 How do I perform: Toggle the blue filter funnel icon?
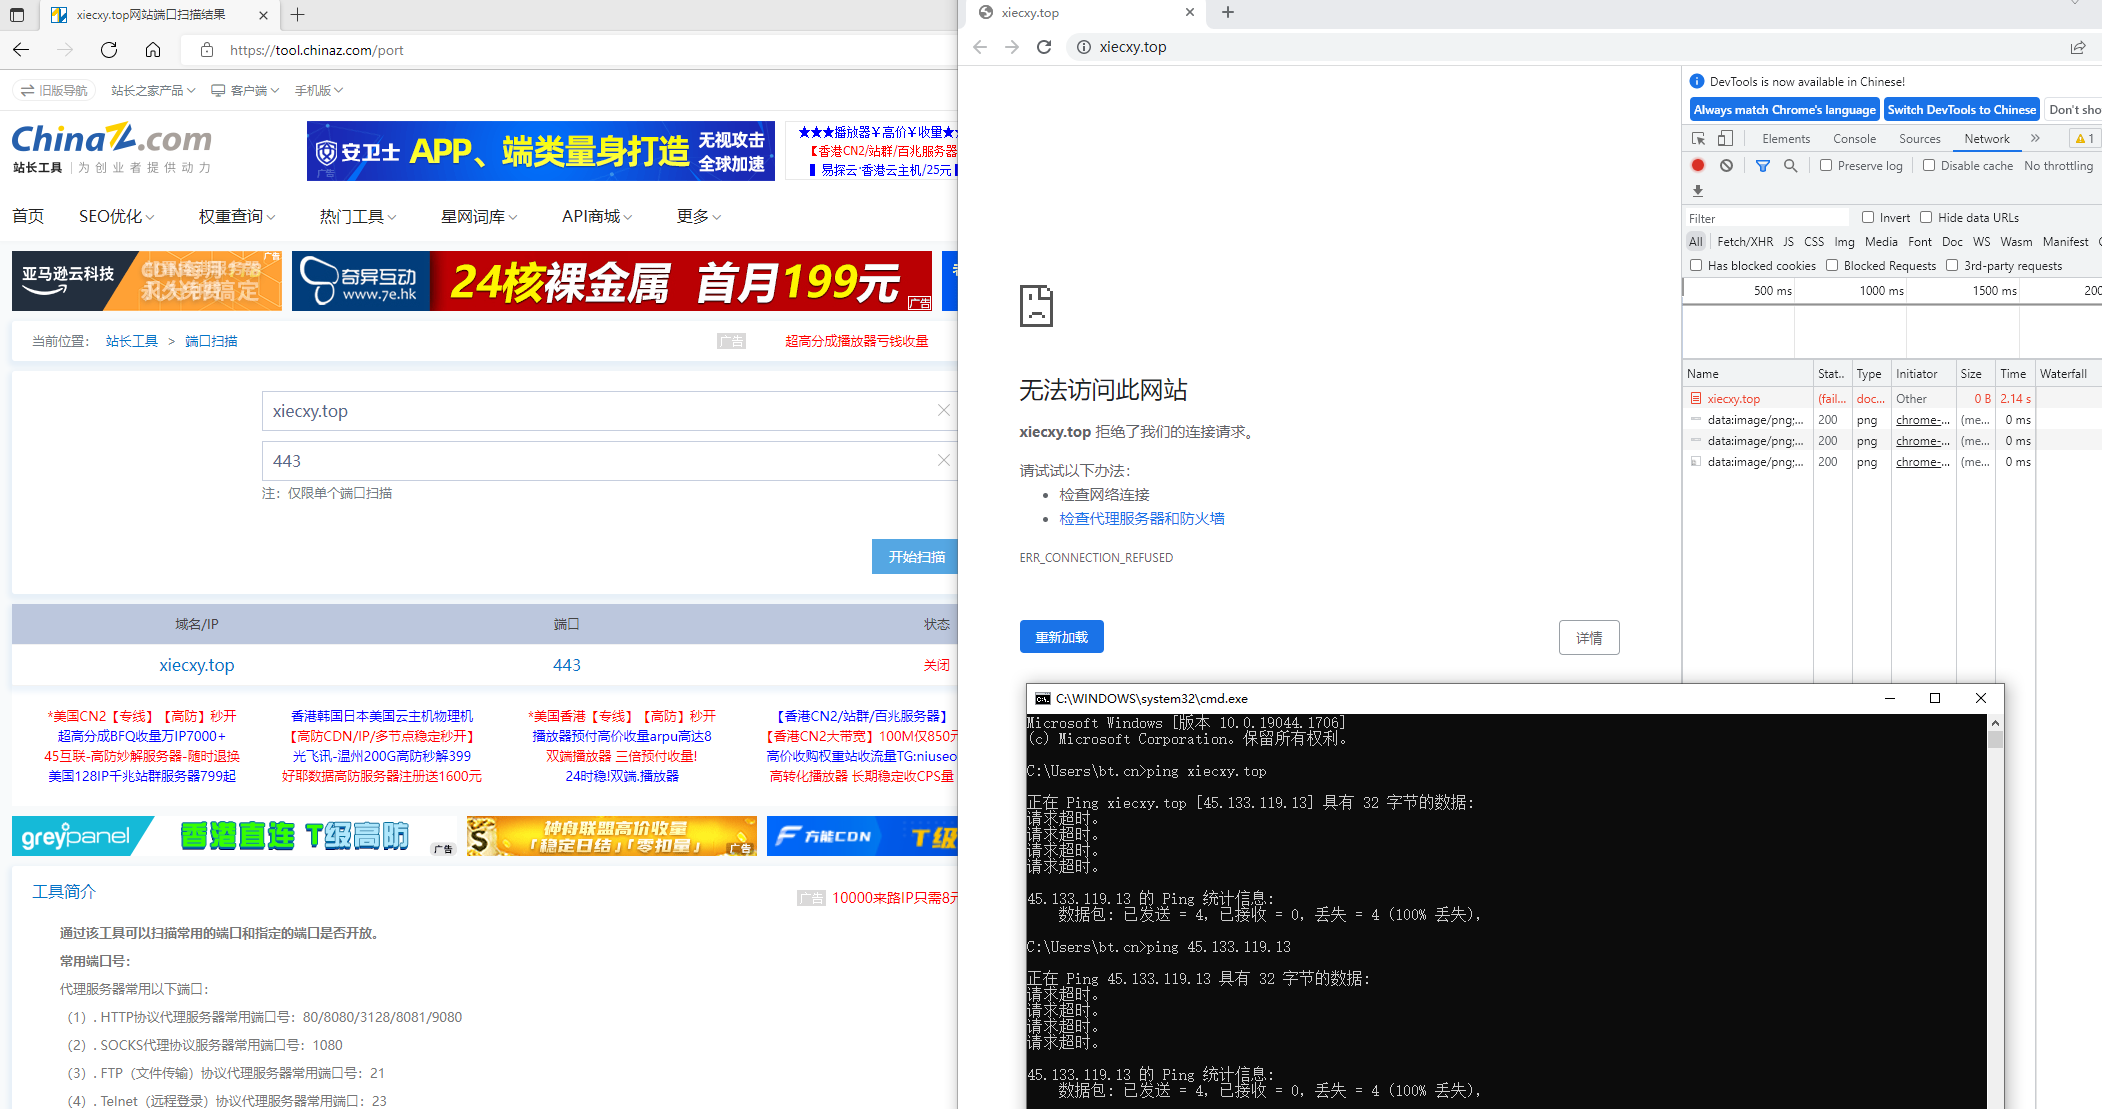(x=1763, y=166)
